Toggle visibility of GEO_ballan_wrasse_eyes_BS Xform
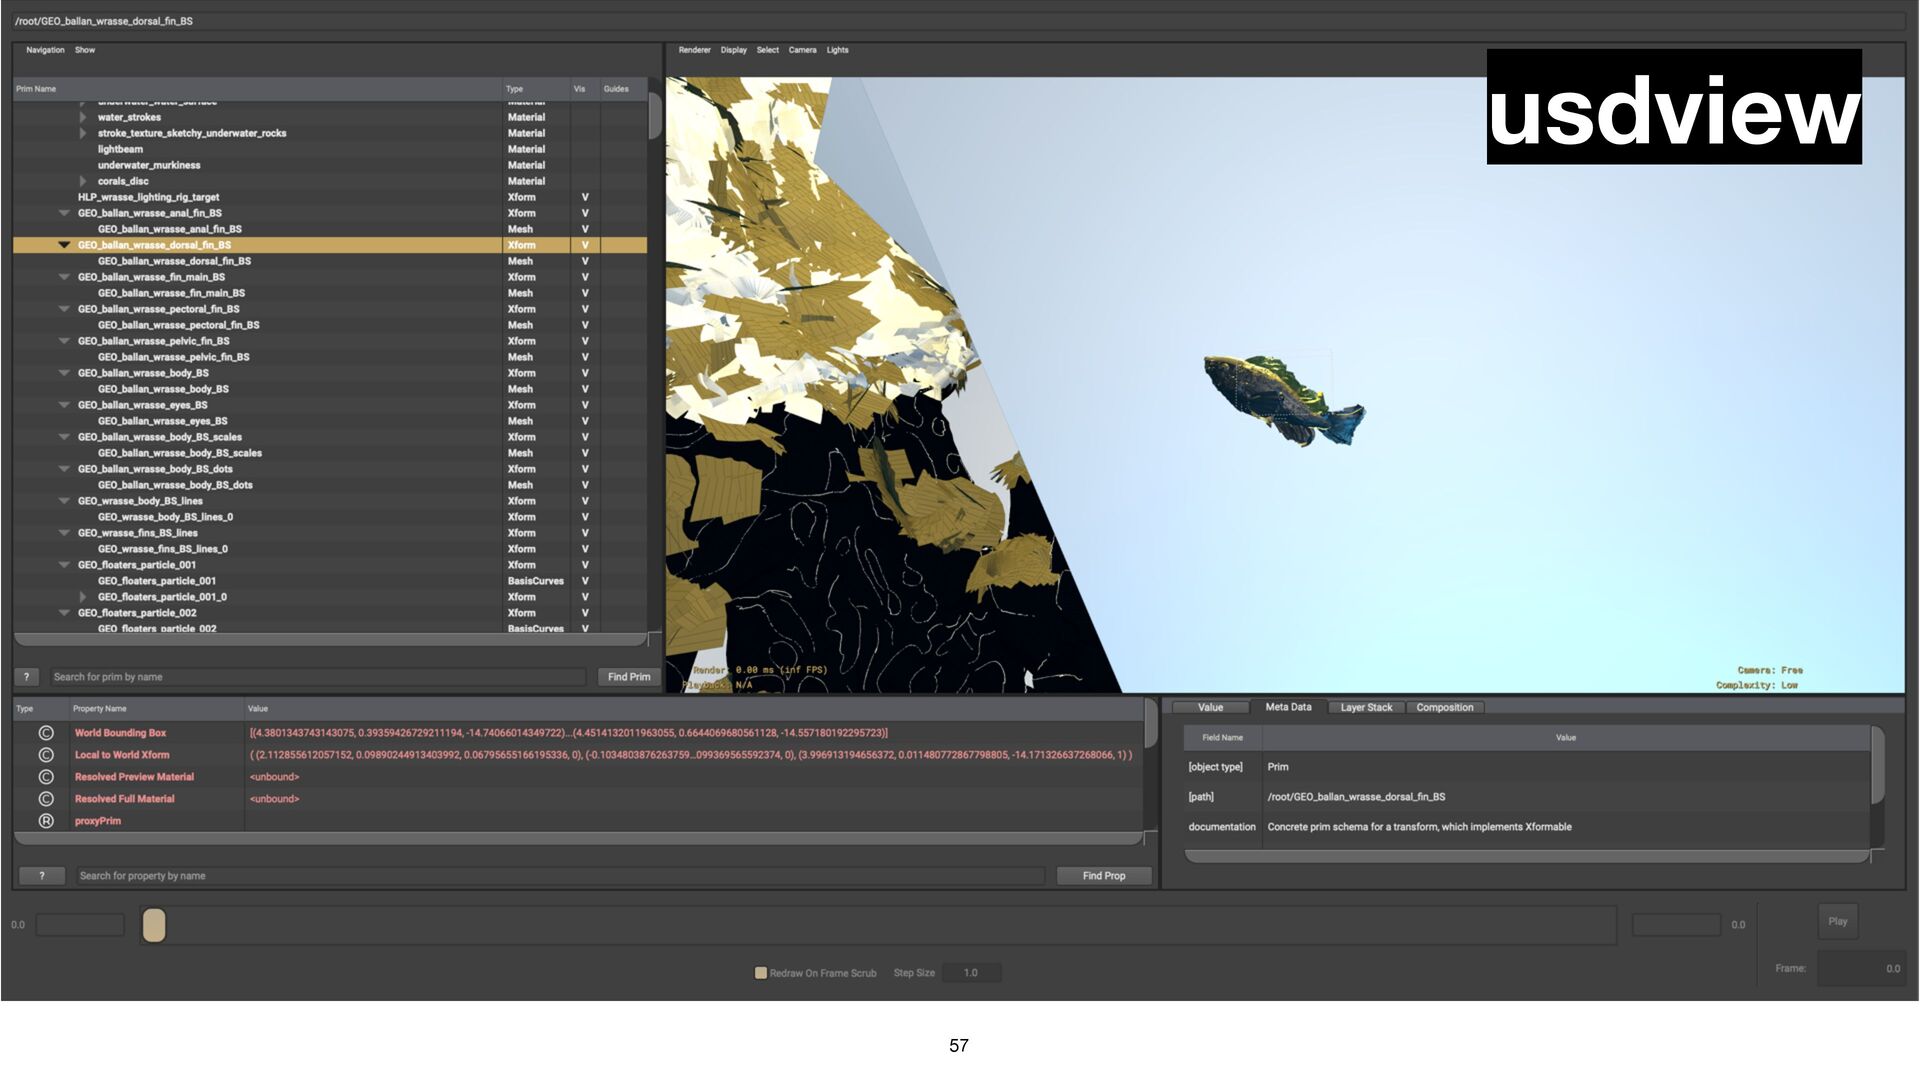Screen dimensions: 1920x1080 point(585,405)
